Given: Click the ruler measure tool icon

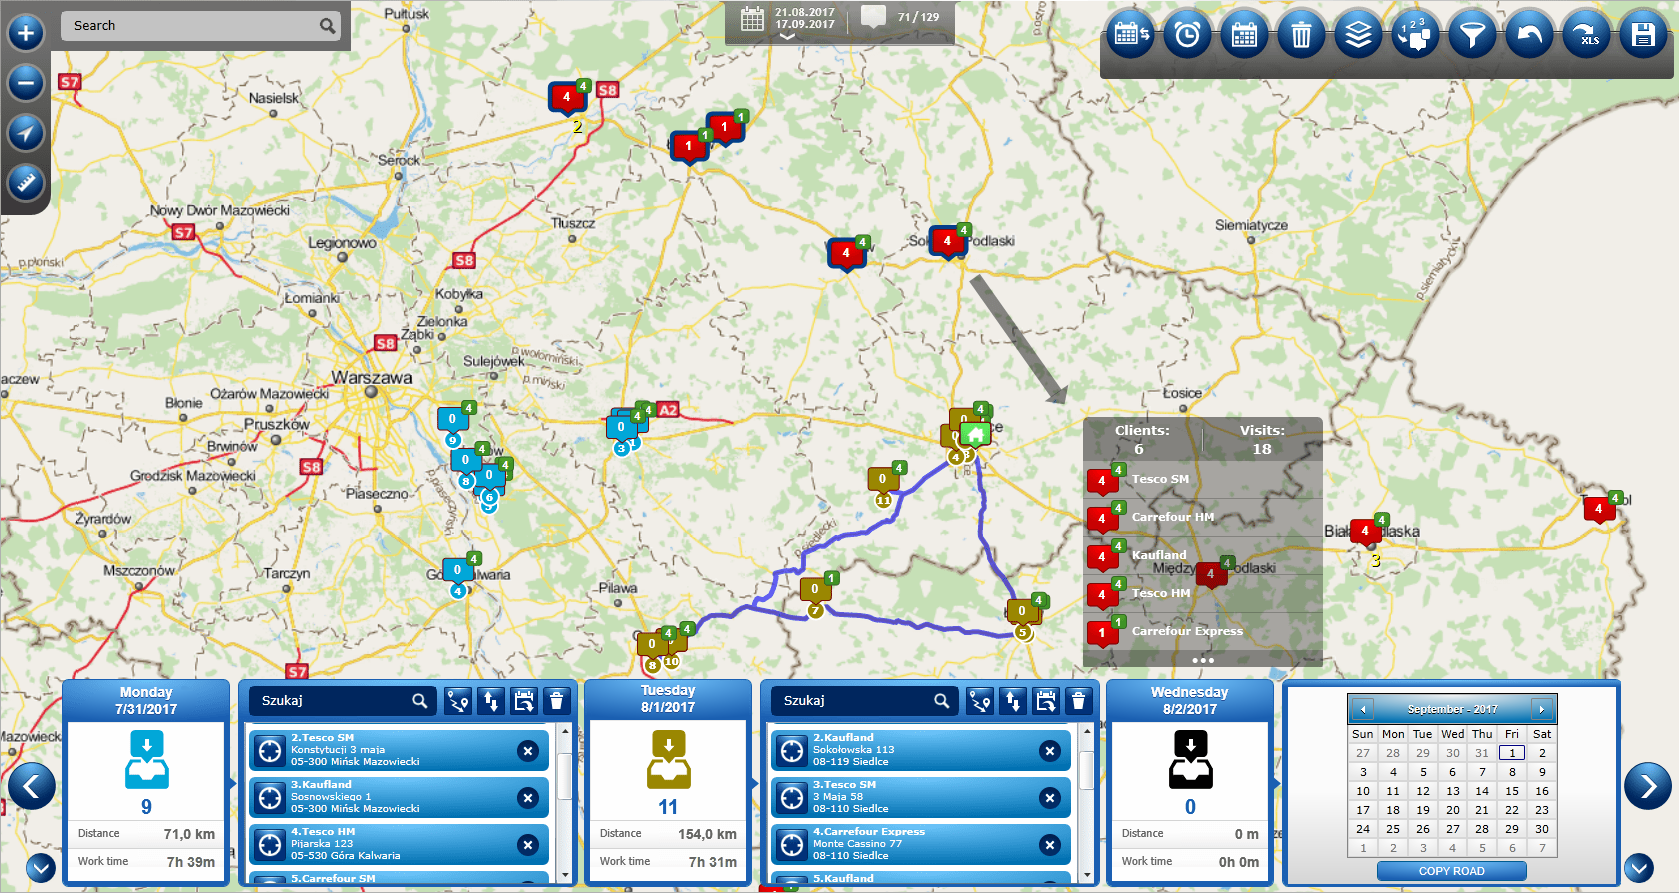Looking at the screenshot, I should (x=26, y=183).
